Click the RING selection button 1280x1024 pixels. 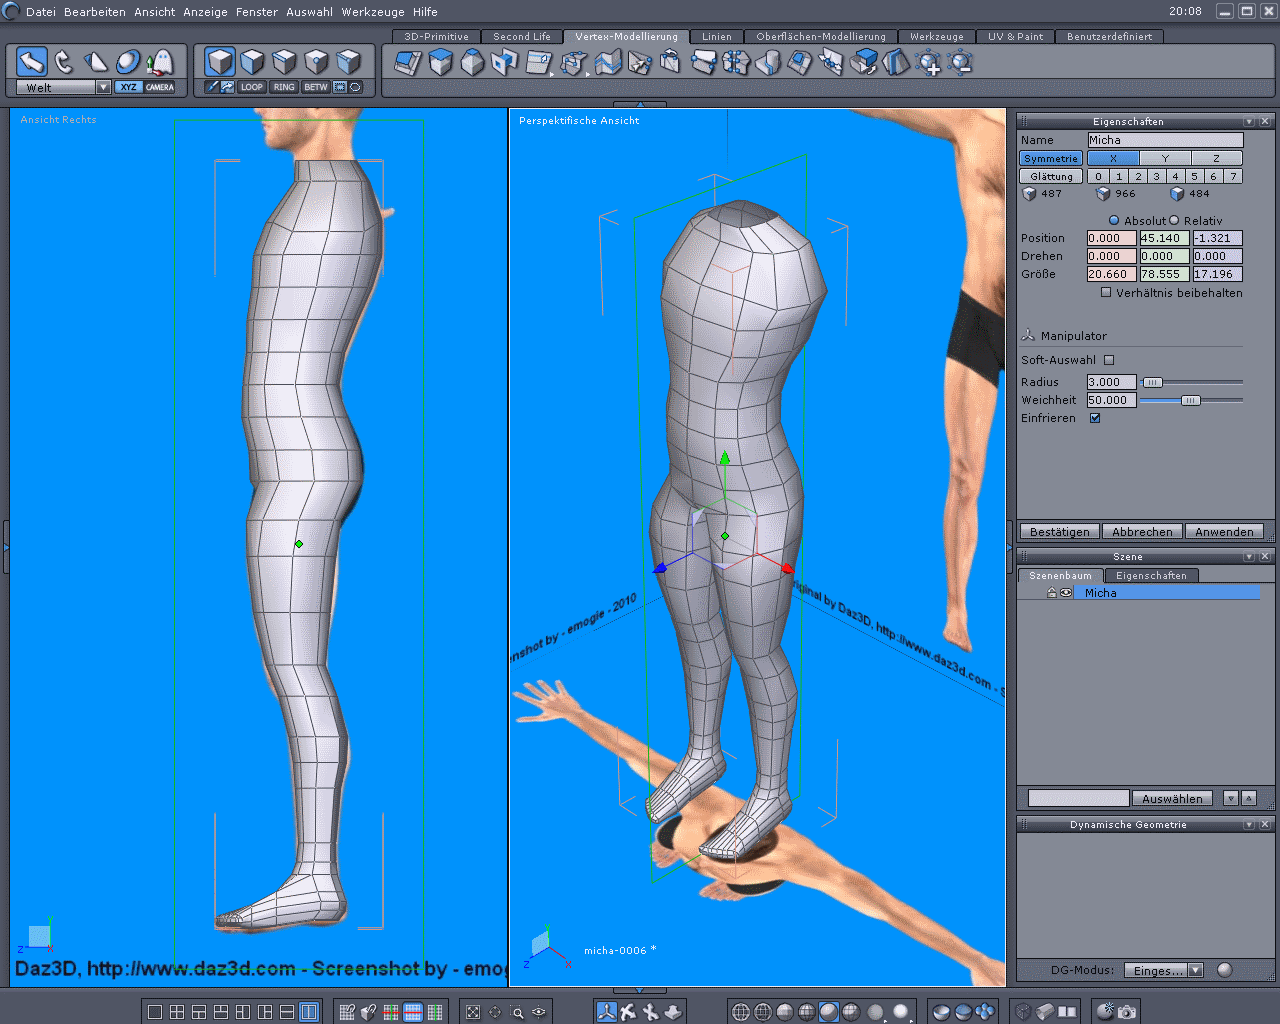284,87
